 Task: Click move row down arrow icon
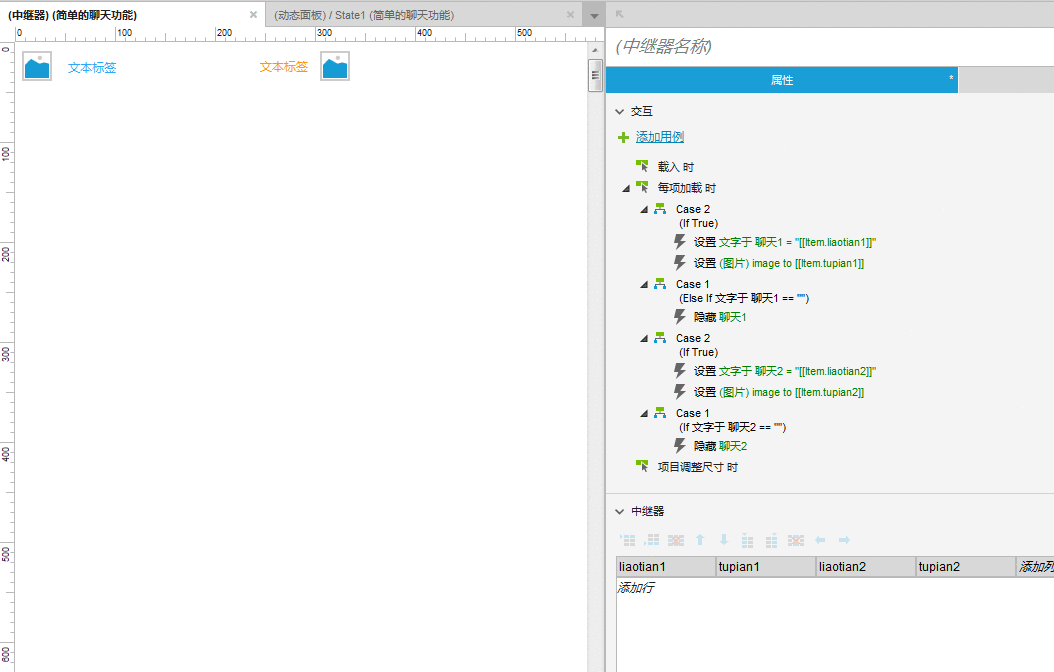[724, 540]
